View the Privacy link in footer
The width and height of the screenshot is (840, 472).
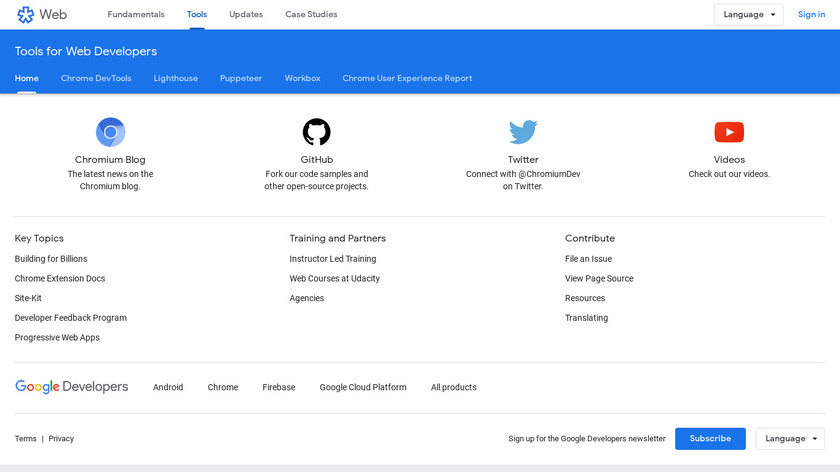point(61,439)
